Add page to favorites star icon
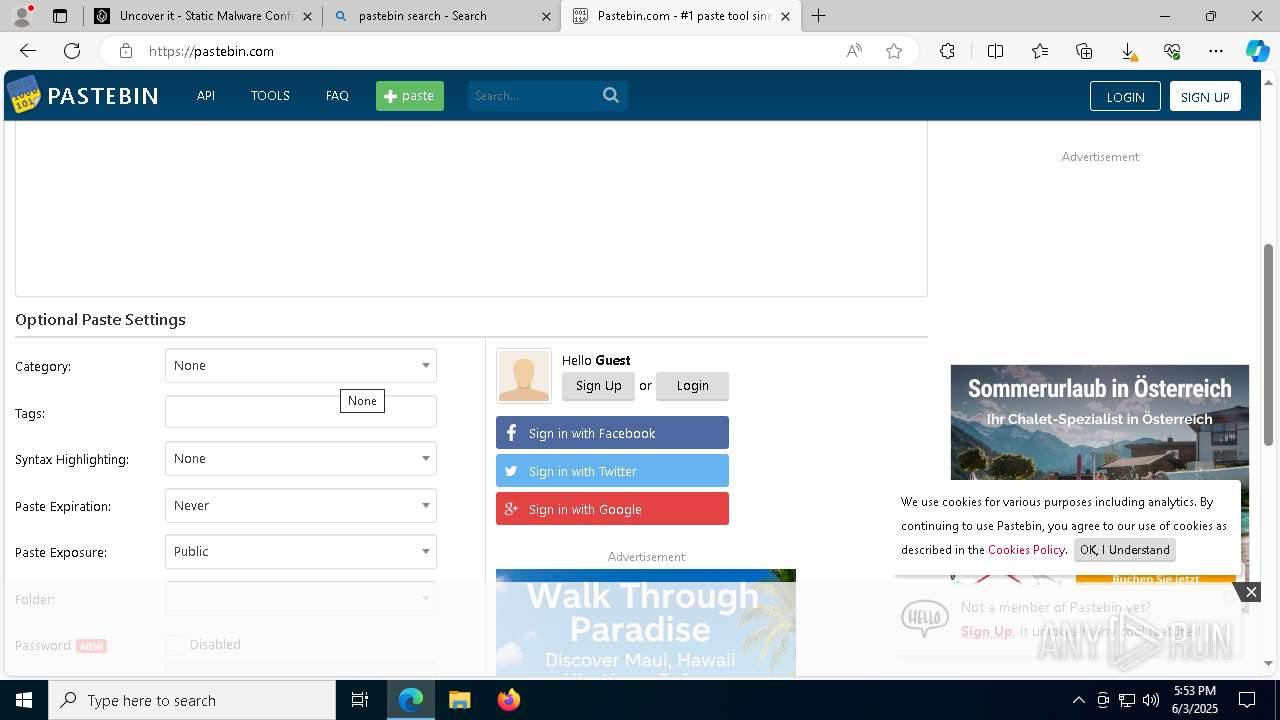The height and width of the screenshot is (720, 1280). (x=894, y=51)
